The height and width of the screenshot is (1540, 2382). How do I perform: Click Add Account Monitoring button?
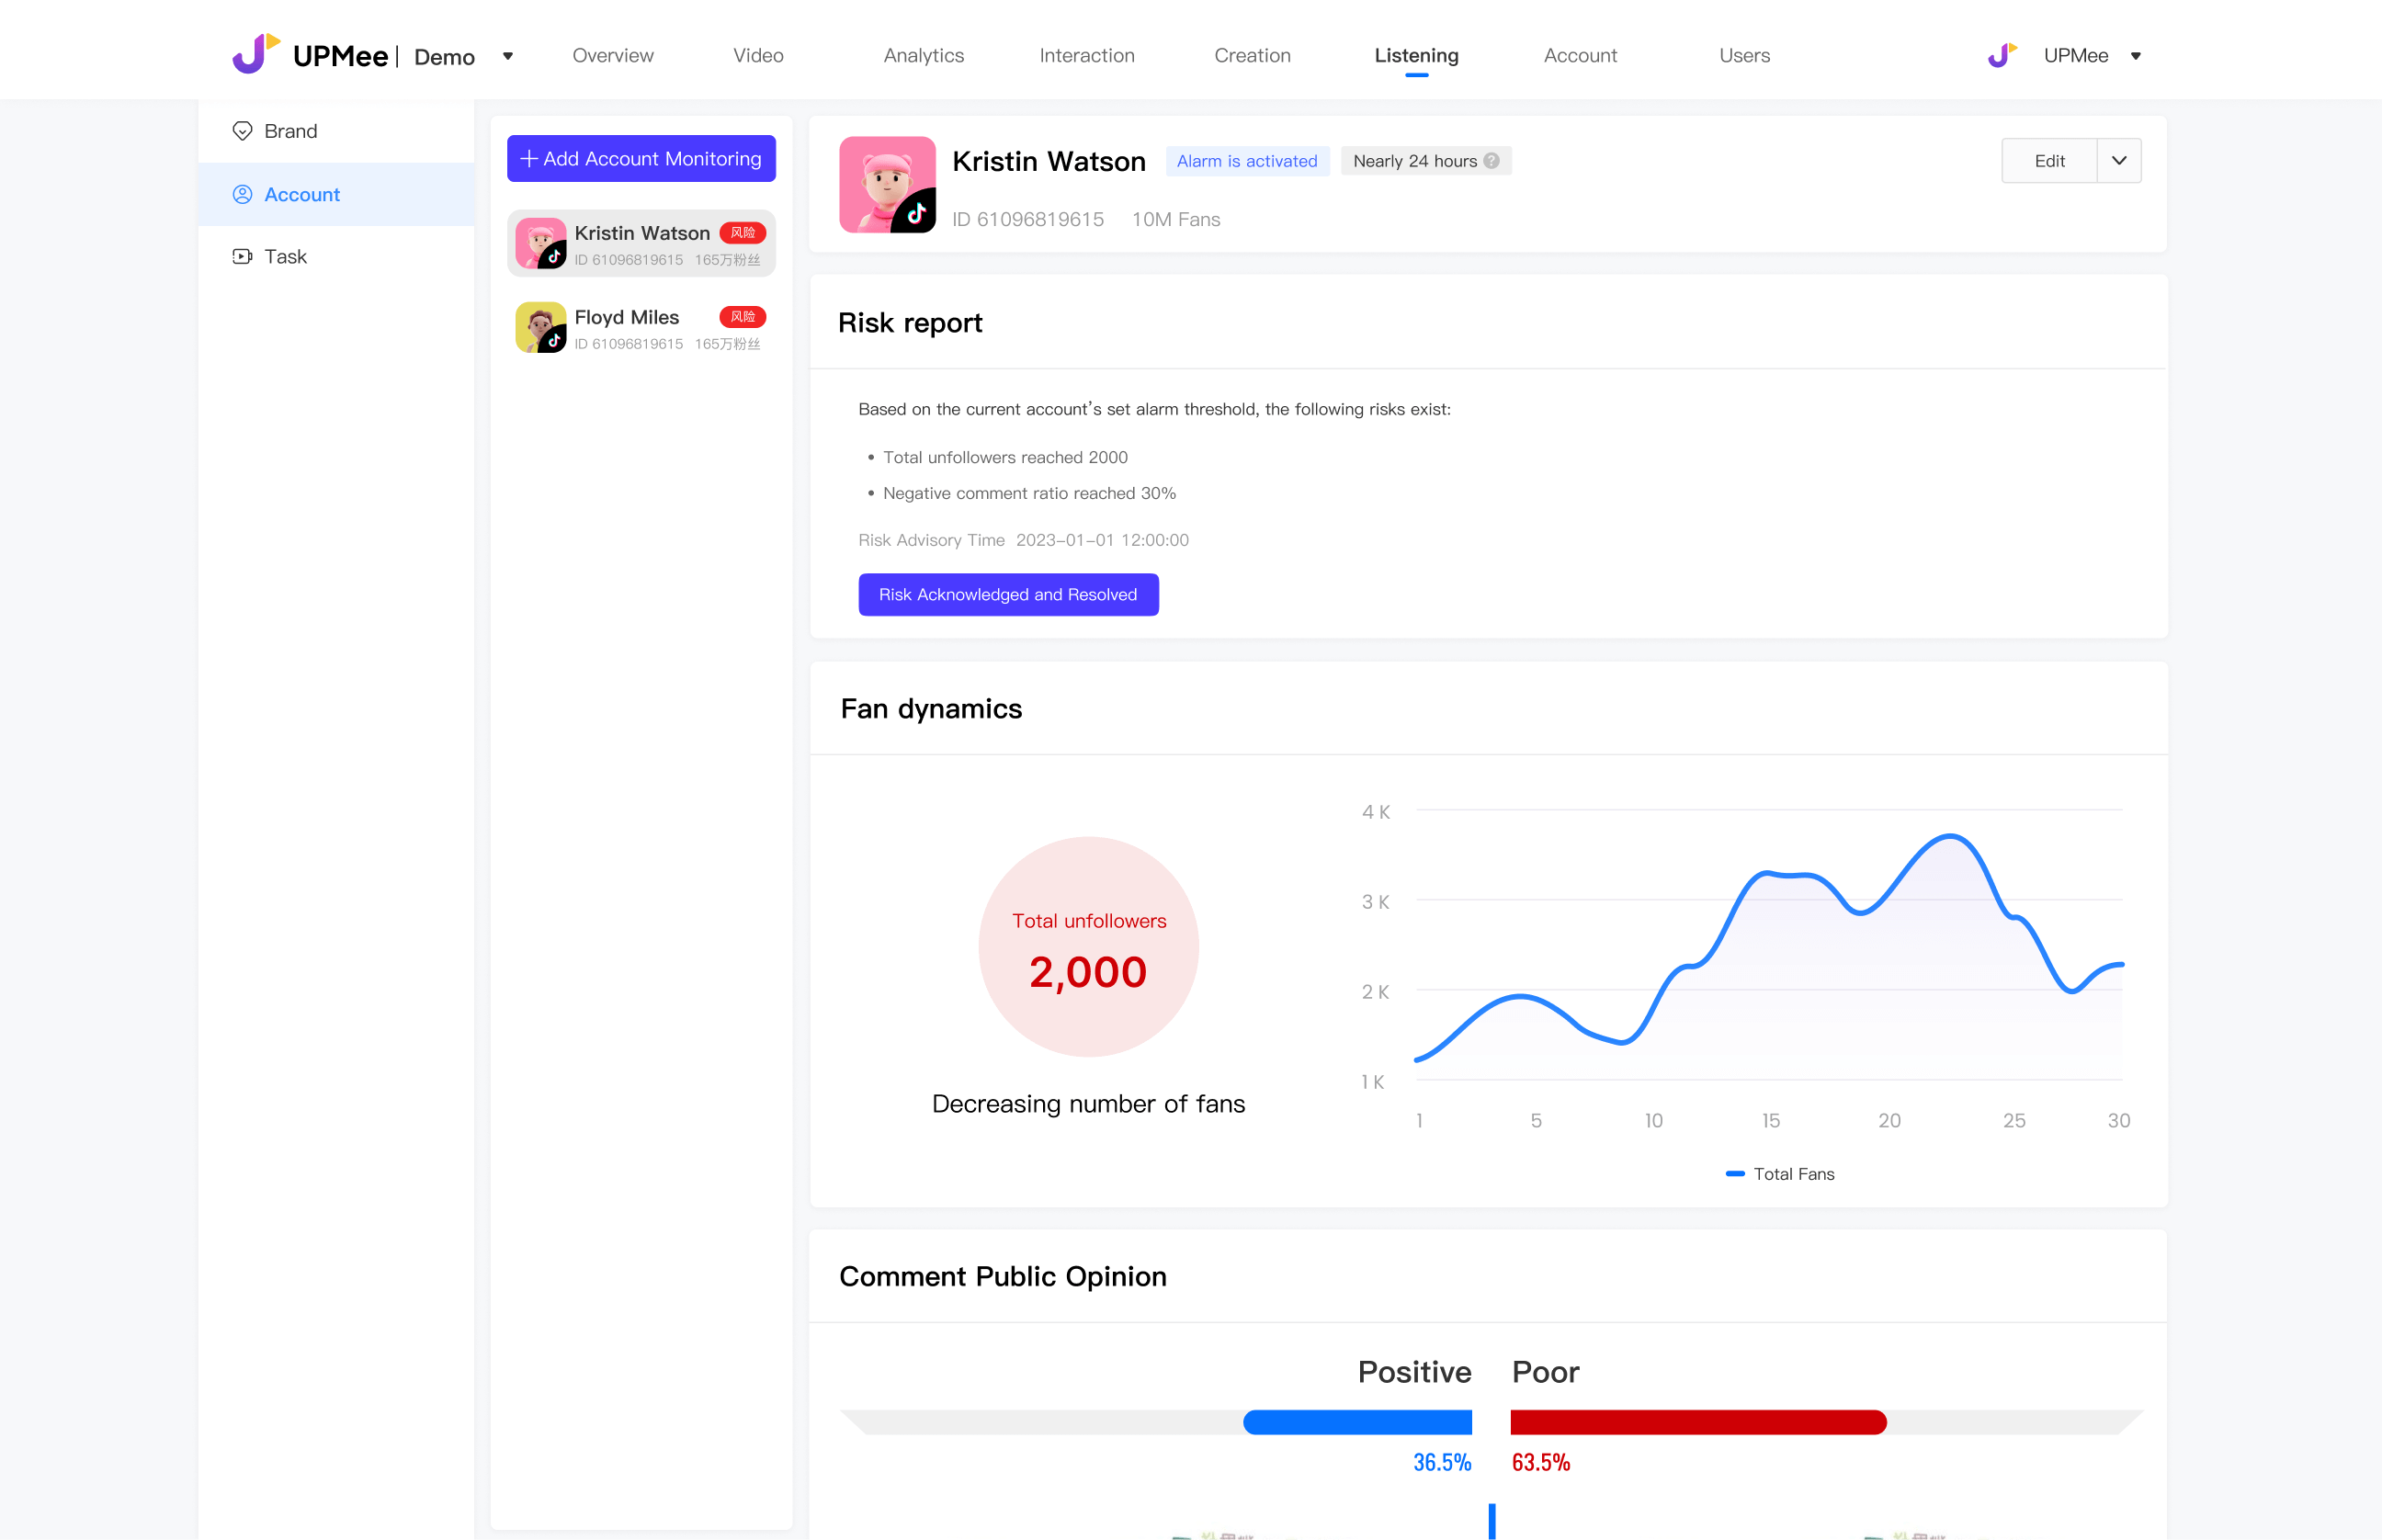641,159
